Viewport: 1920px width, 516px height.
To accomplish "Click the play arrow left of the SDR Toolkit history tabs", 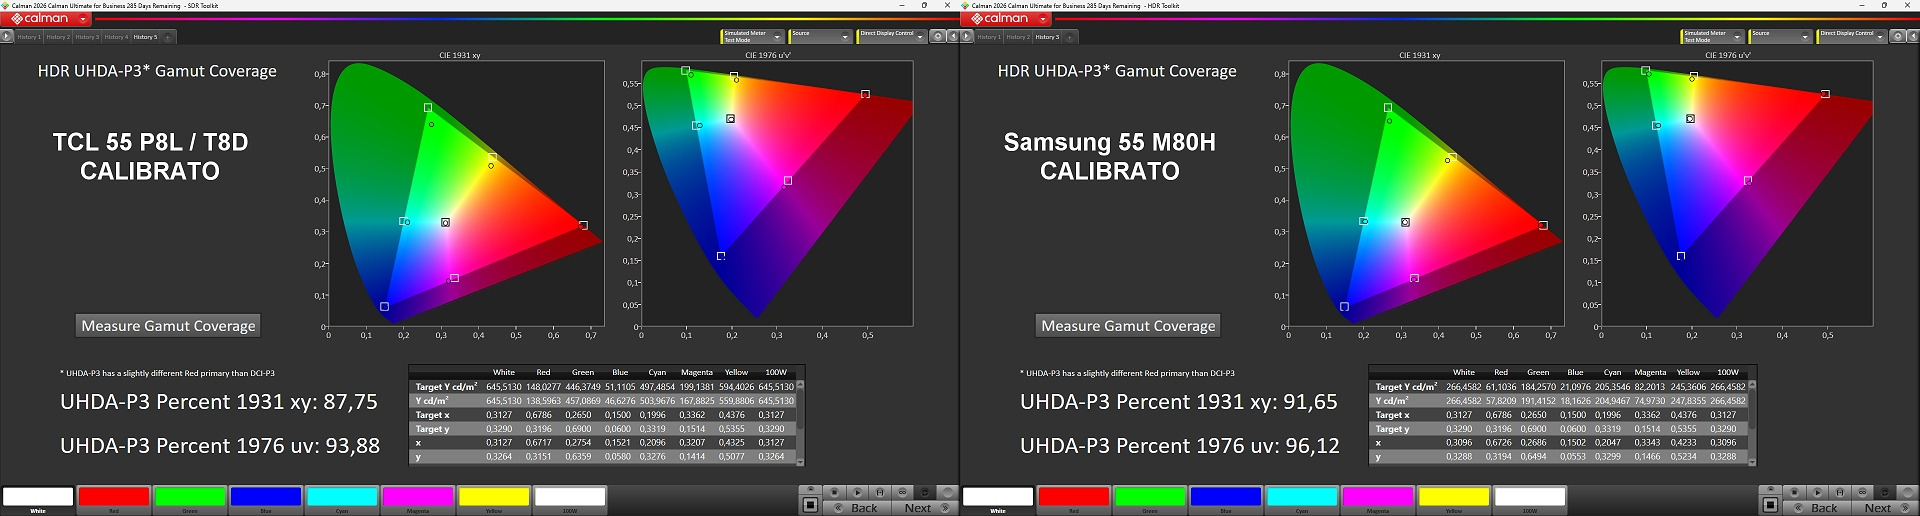I will coord(6,36).
